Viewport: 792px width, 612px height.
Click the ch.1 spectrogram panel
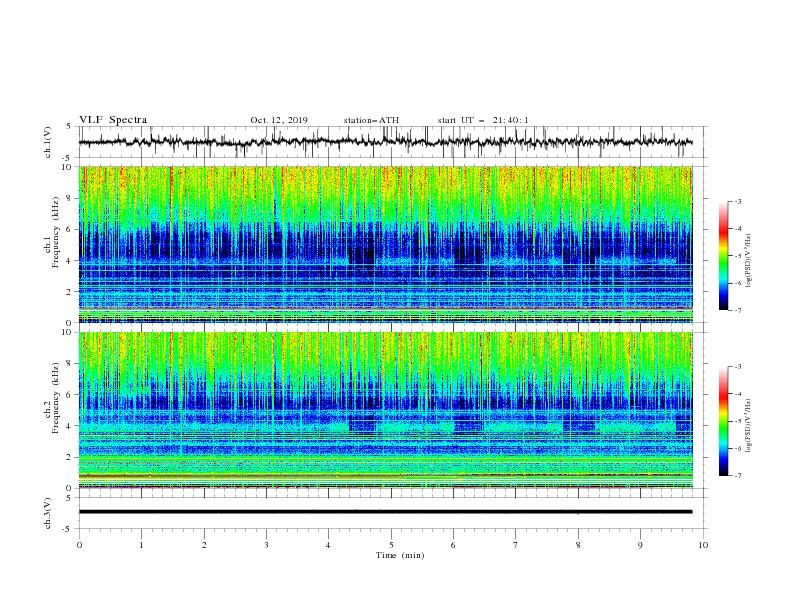tap(385, 244)
